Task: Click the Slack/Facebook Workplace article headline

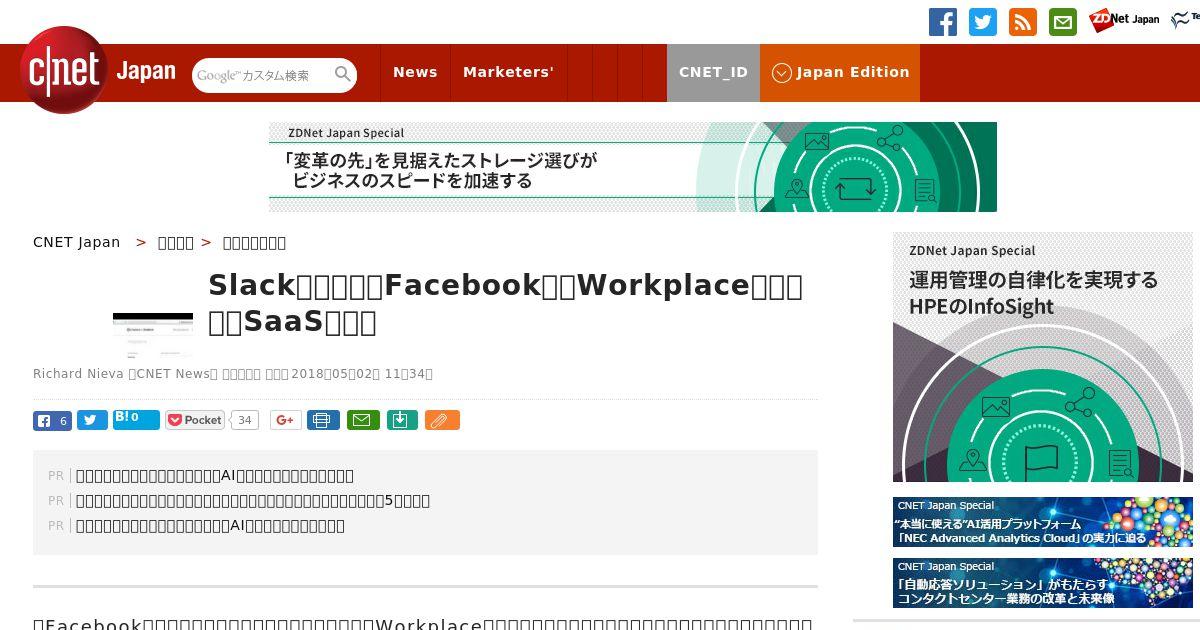Action: tap(505, 303)
